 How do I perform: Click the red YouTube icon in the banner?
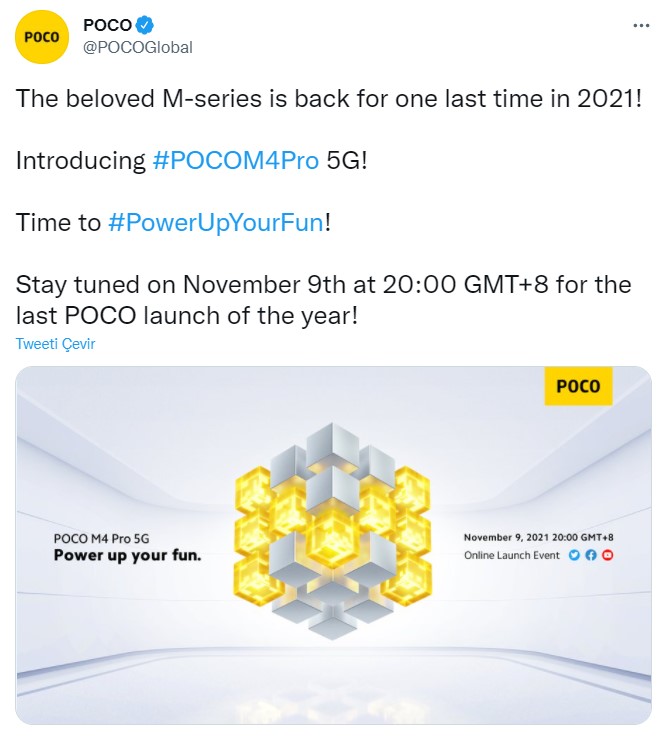click(607, 555)
